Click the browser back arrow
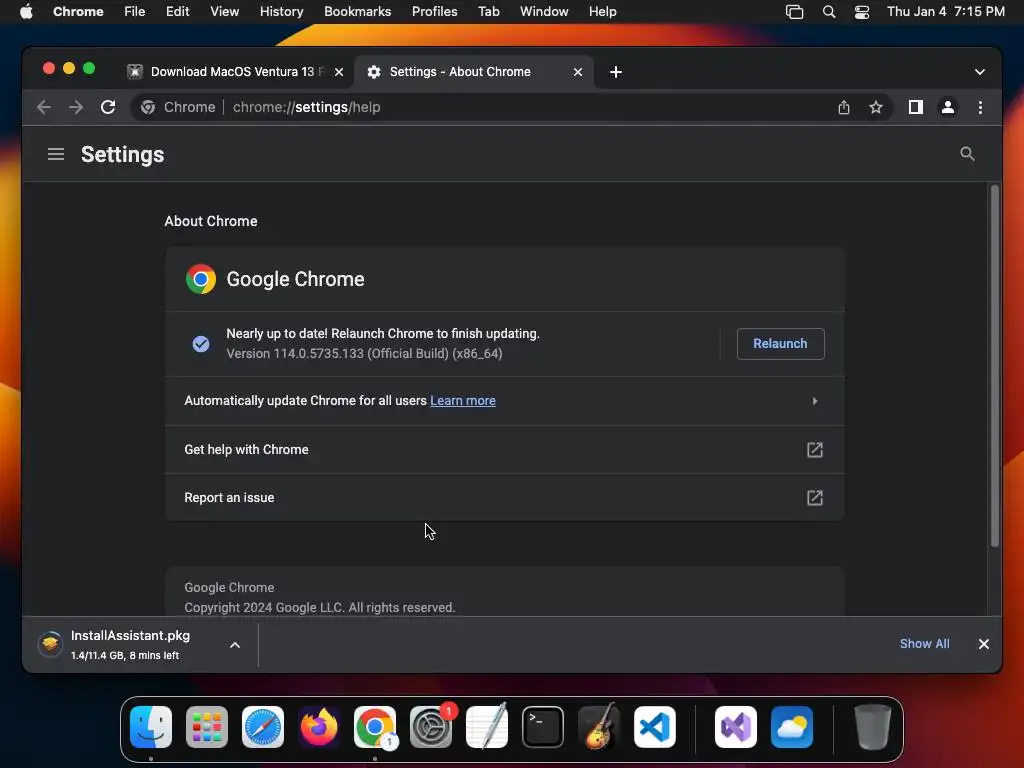The height and width of the screenshot is (768, 1024). click(44, 107)
